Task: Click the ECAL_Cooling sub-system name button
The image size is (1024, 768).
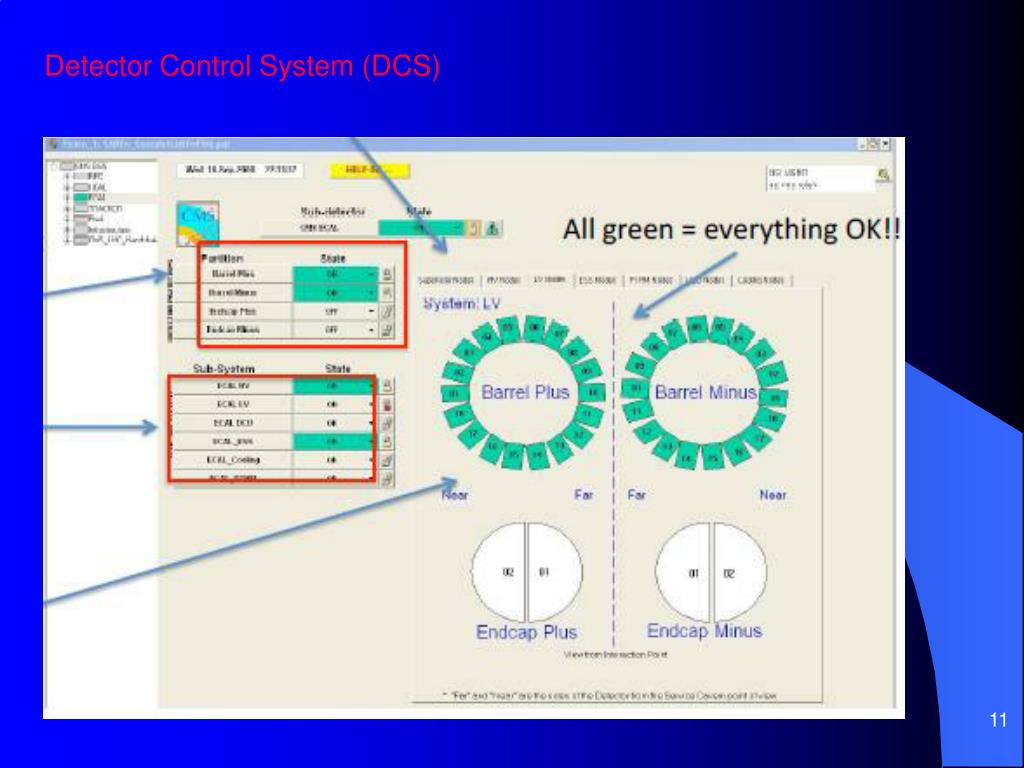Action: [233, 460]
